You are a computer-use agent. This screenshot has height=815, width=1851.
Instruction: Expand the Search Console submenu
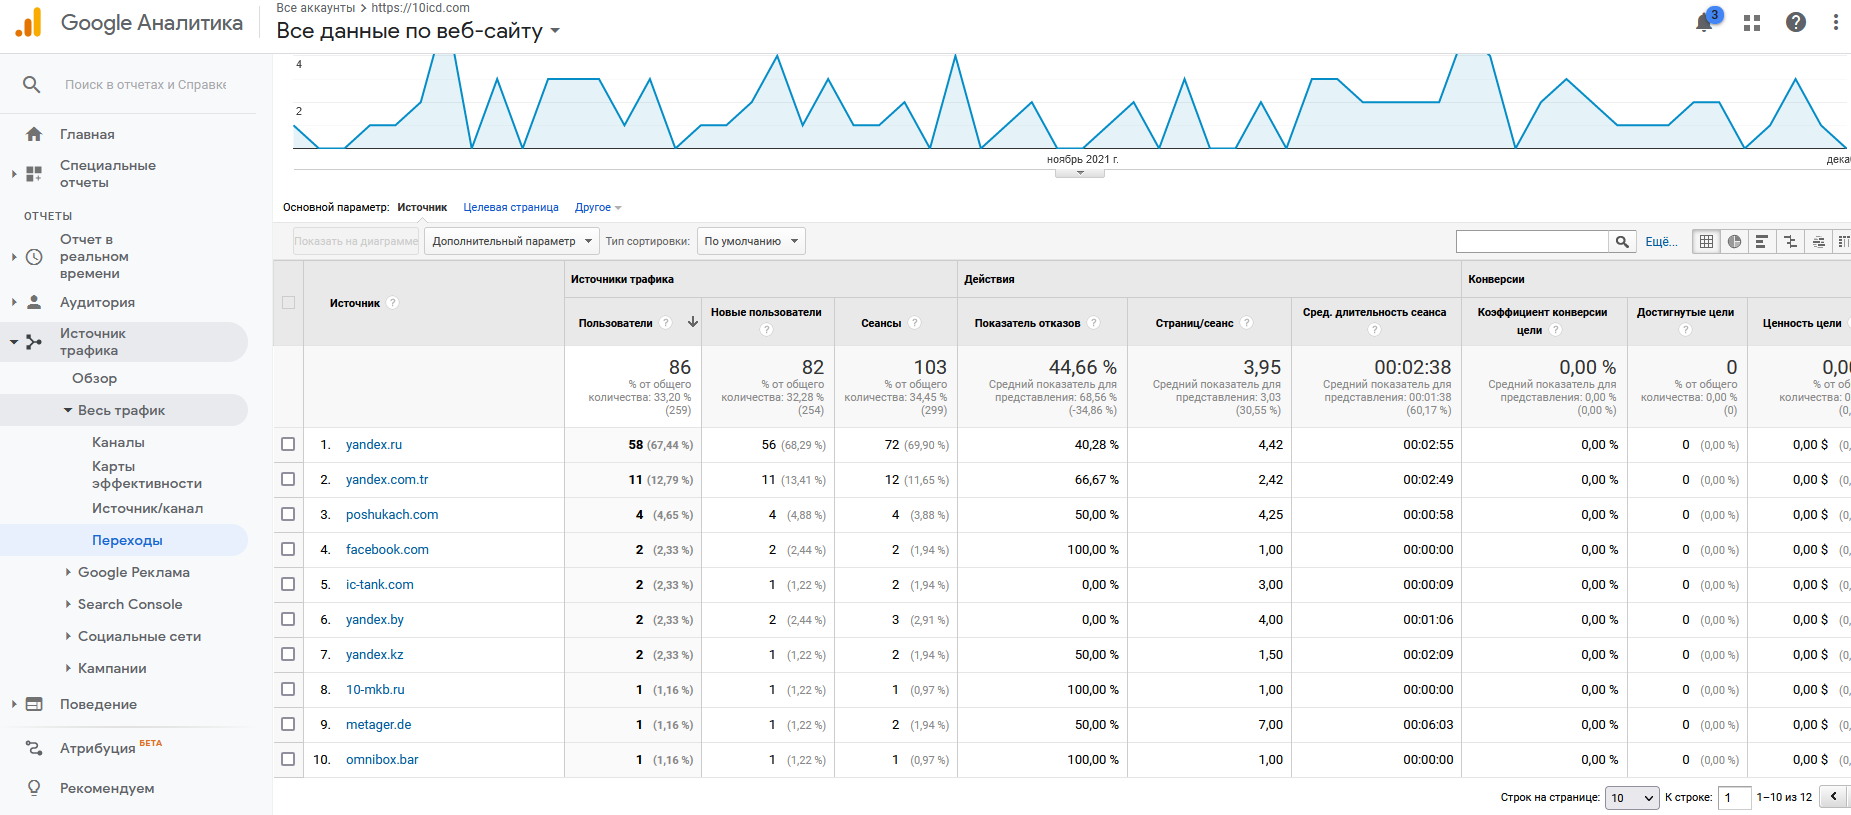[68, 604]
